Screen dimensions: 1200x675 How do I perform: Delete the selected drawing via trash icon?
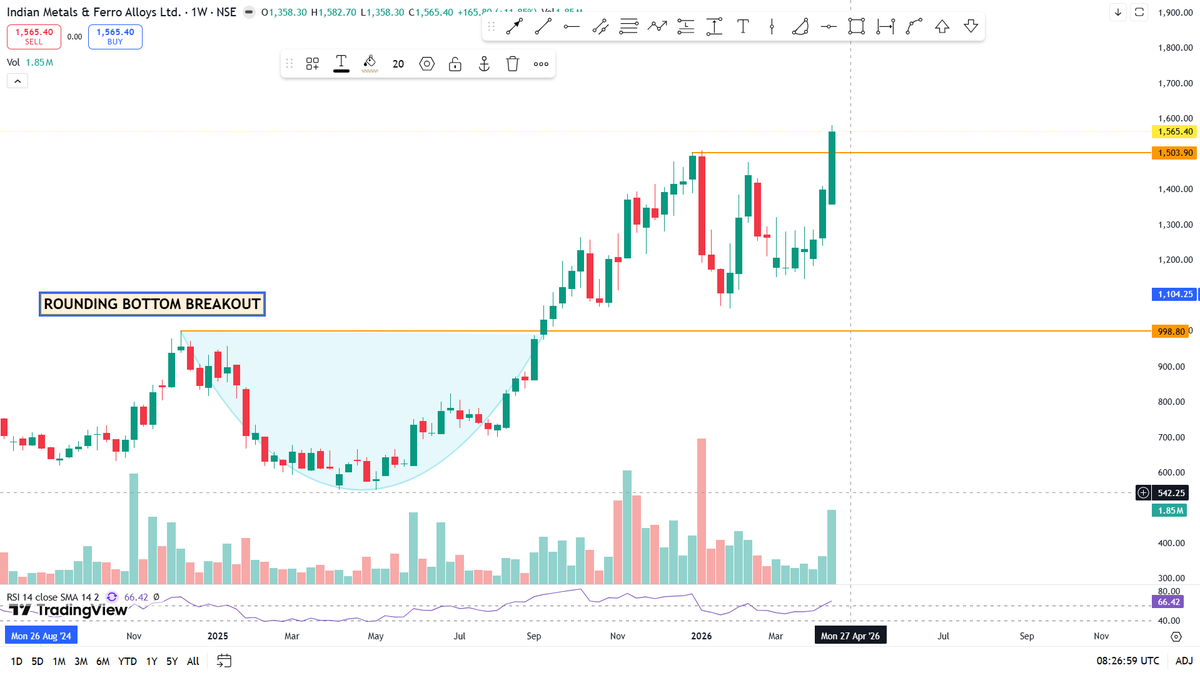point(512,63)
